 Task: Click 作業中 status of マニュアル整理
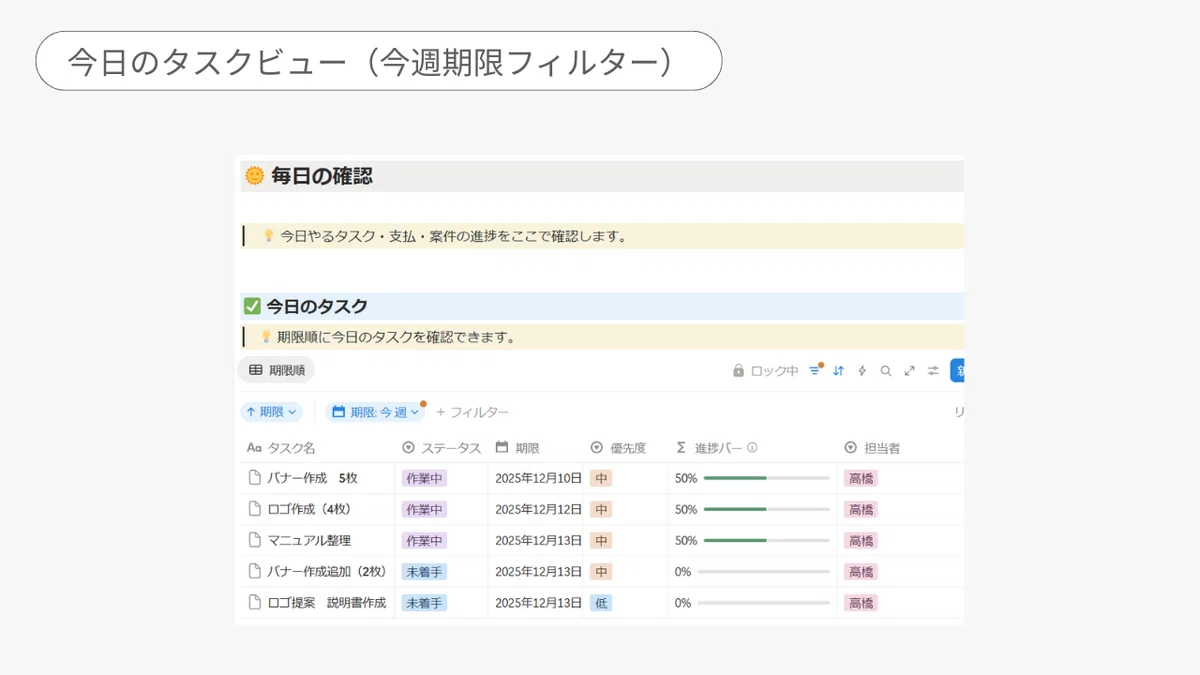tap(424, 541)
